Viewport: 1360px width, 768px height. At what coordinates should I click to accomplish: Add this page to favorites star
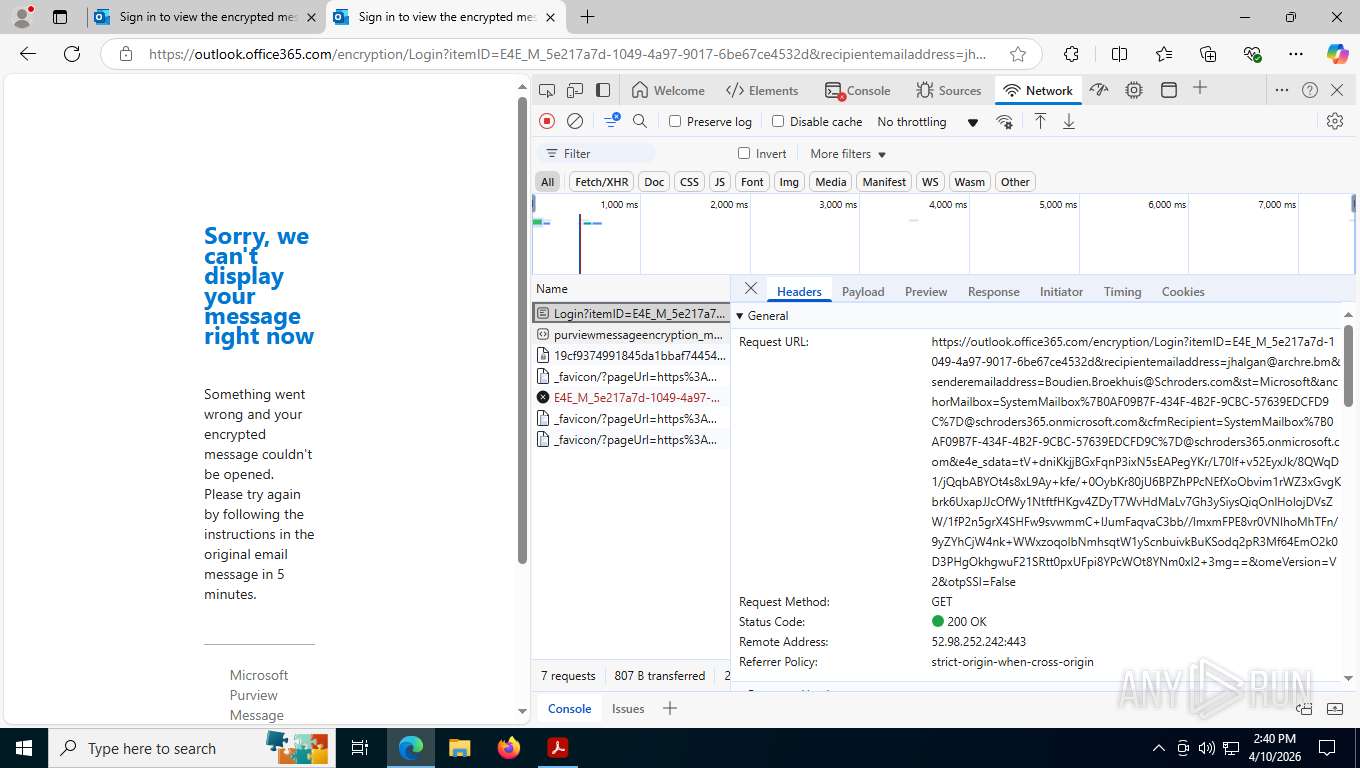pos(1018,54)
